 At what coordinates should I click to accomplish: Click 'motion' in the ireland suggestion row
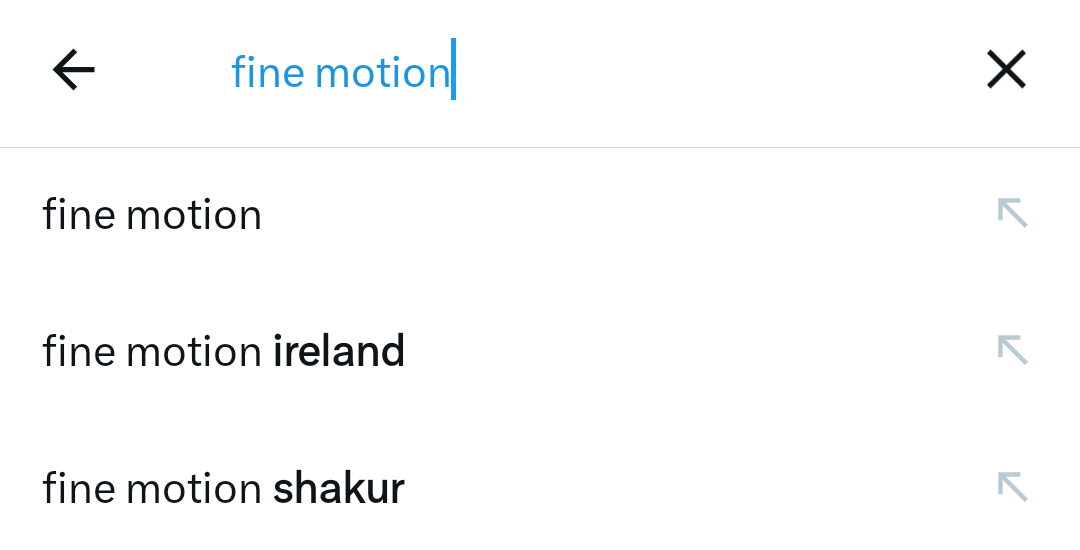tap(194, 351)
